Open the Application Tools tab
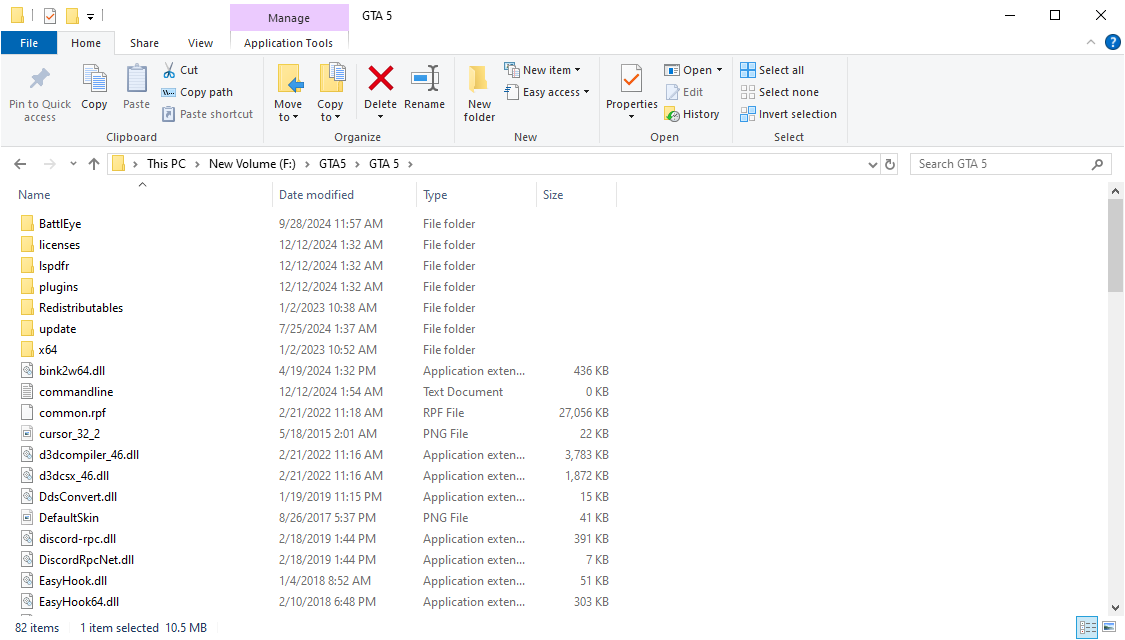 click(288, 43)
